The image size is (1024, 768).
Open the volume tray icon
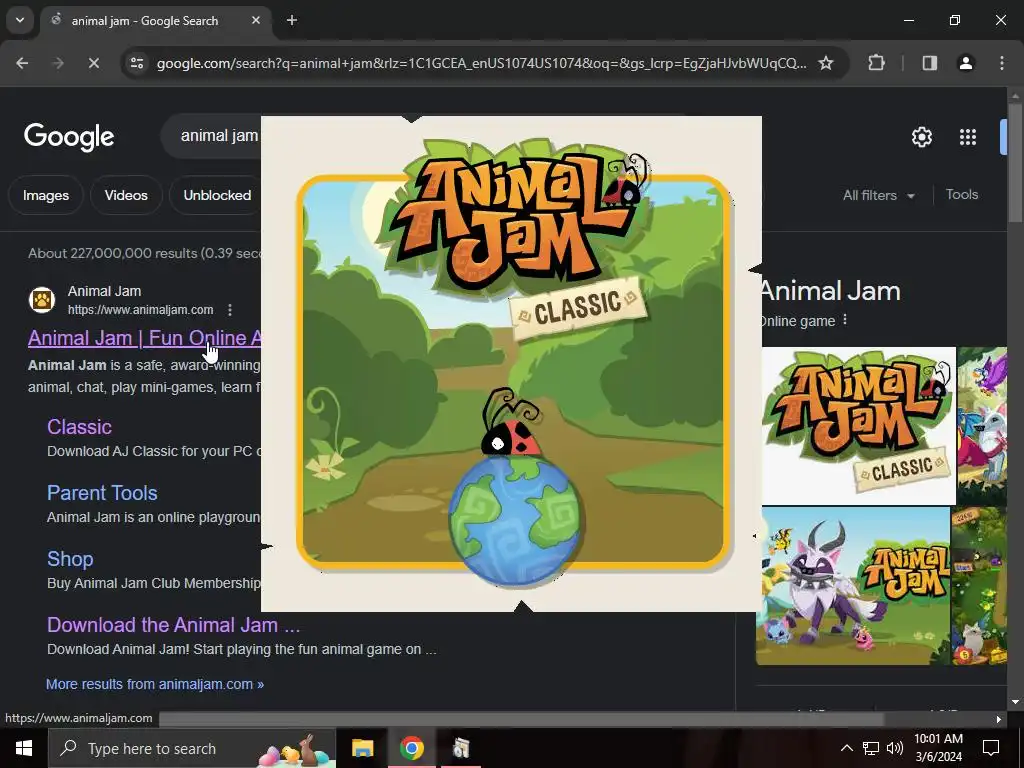tap(895, 748)
